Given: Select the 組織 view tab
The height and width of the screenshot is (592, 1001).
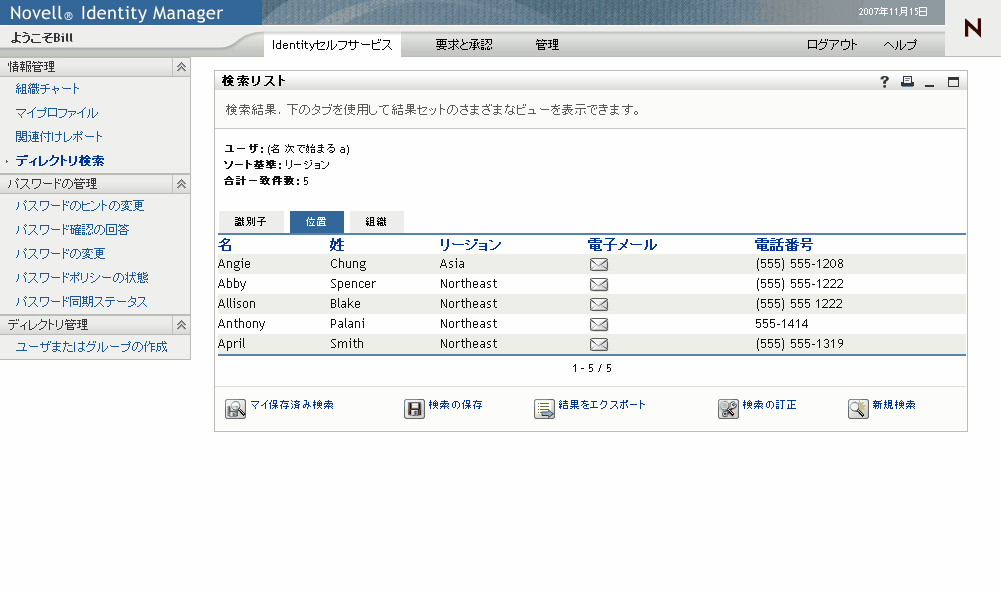Looking at the screenshot, I should pyautogui.click(x=377, y=222).
